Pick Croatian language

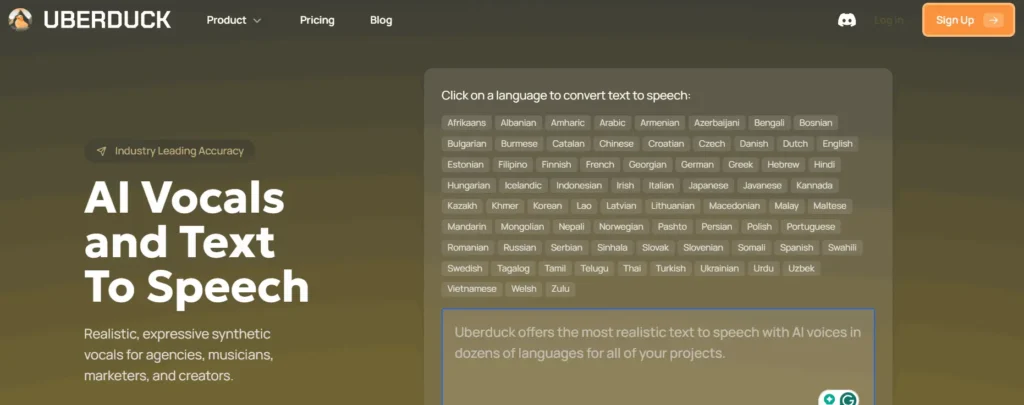666,144
